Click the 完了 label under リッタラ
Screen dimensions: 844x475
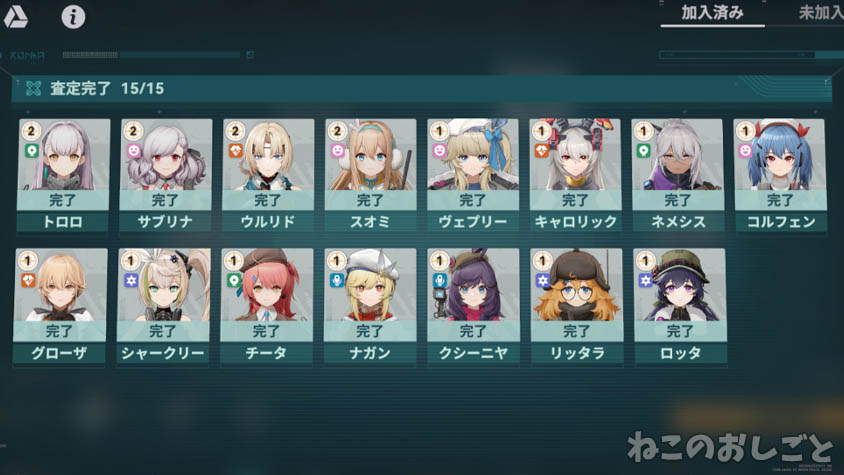tap(577, 331)
